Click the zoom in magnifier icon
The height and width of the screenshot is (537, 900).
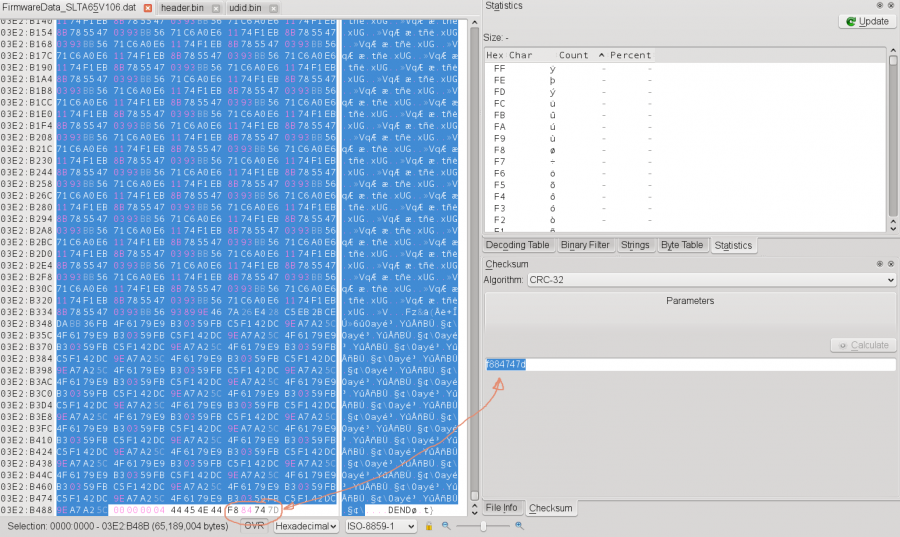519,526
